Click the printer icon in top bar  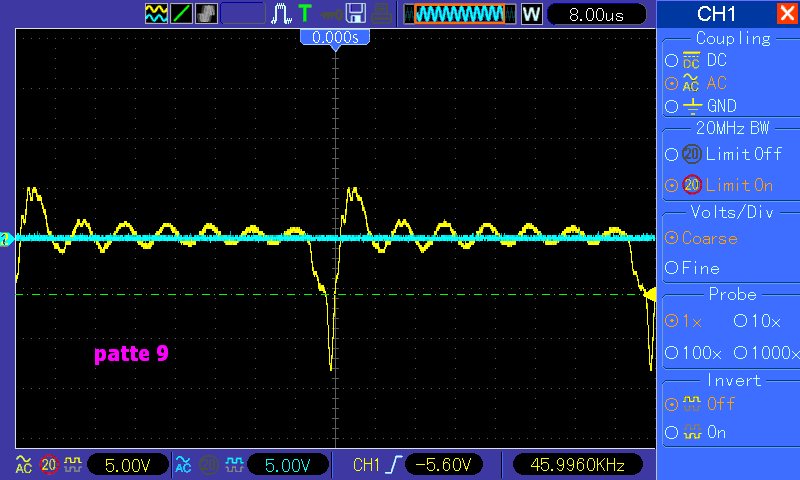(x=381, y=14)
